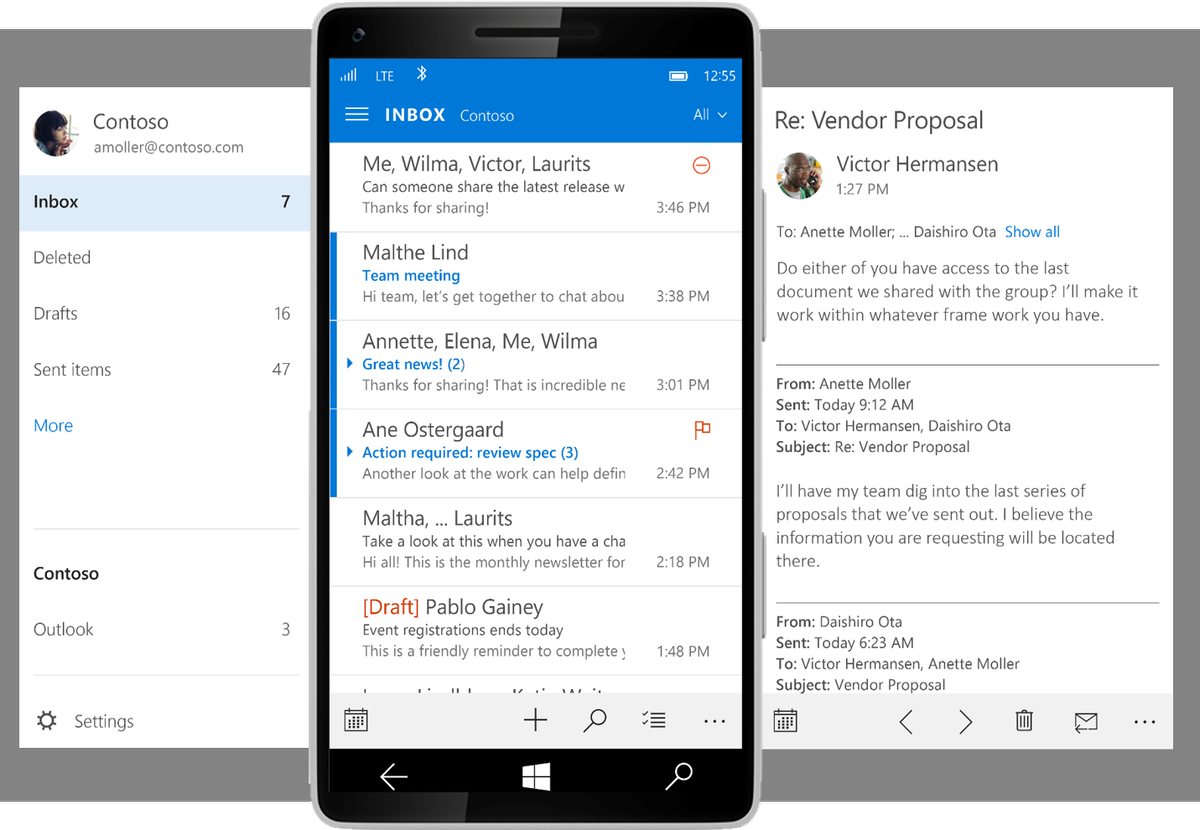Open the envelope icon in the reading pane

1086,720
